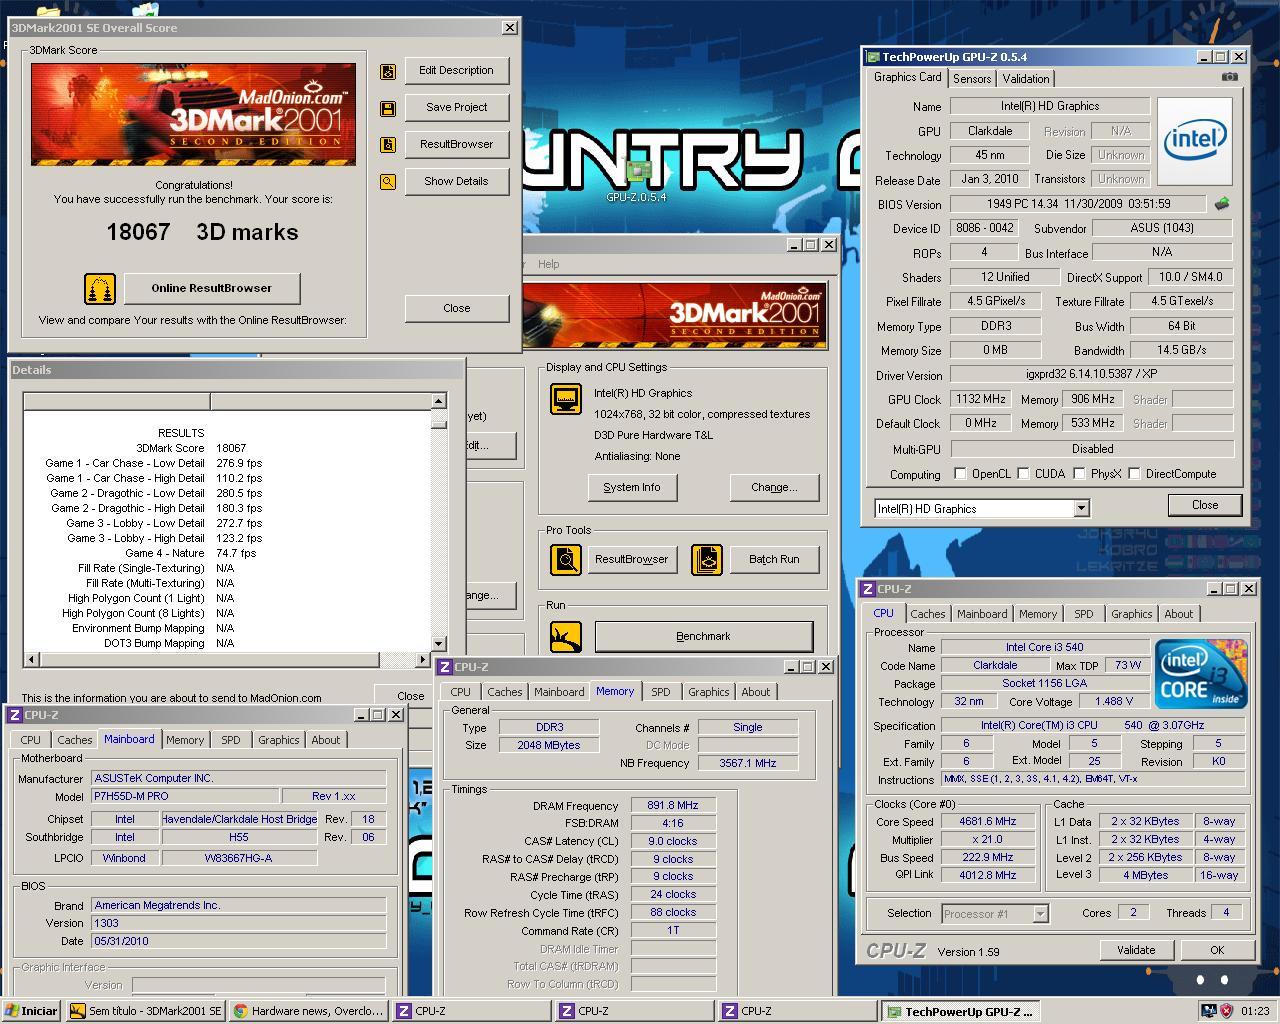Click Close button in 3DMark score window
Viewport: 1280px width, 1024px height.
pyautogui.click(x=456, y=308)
